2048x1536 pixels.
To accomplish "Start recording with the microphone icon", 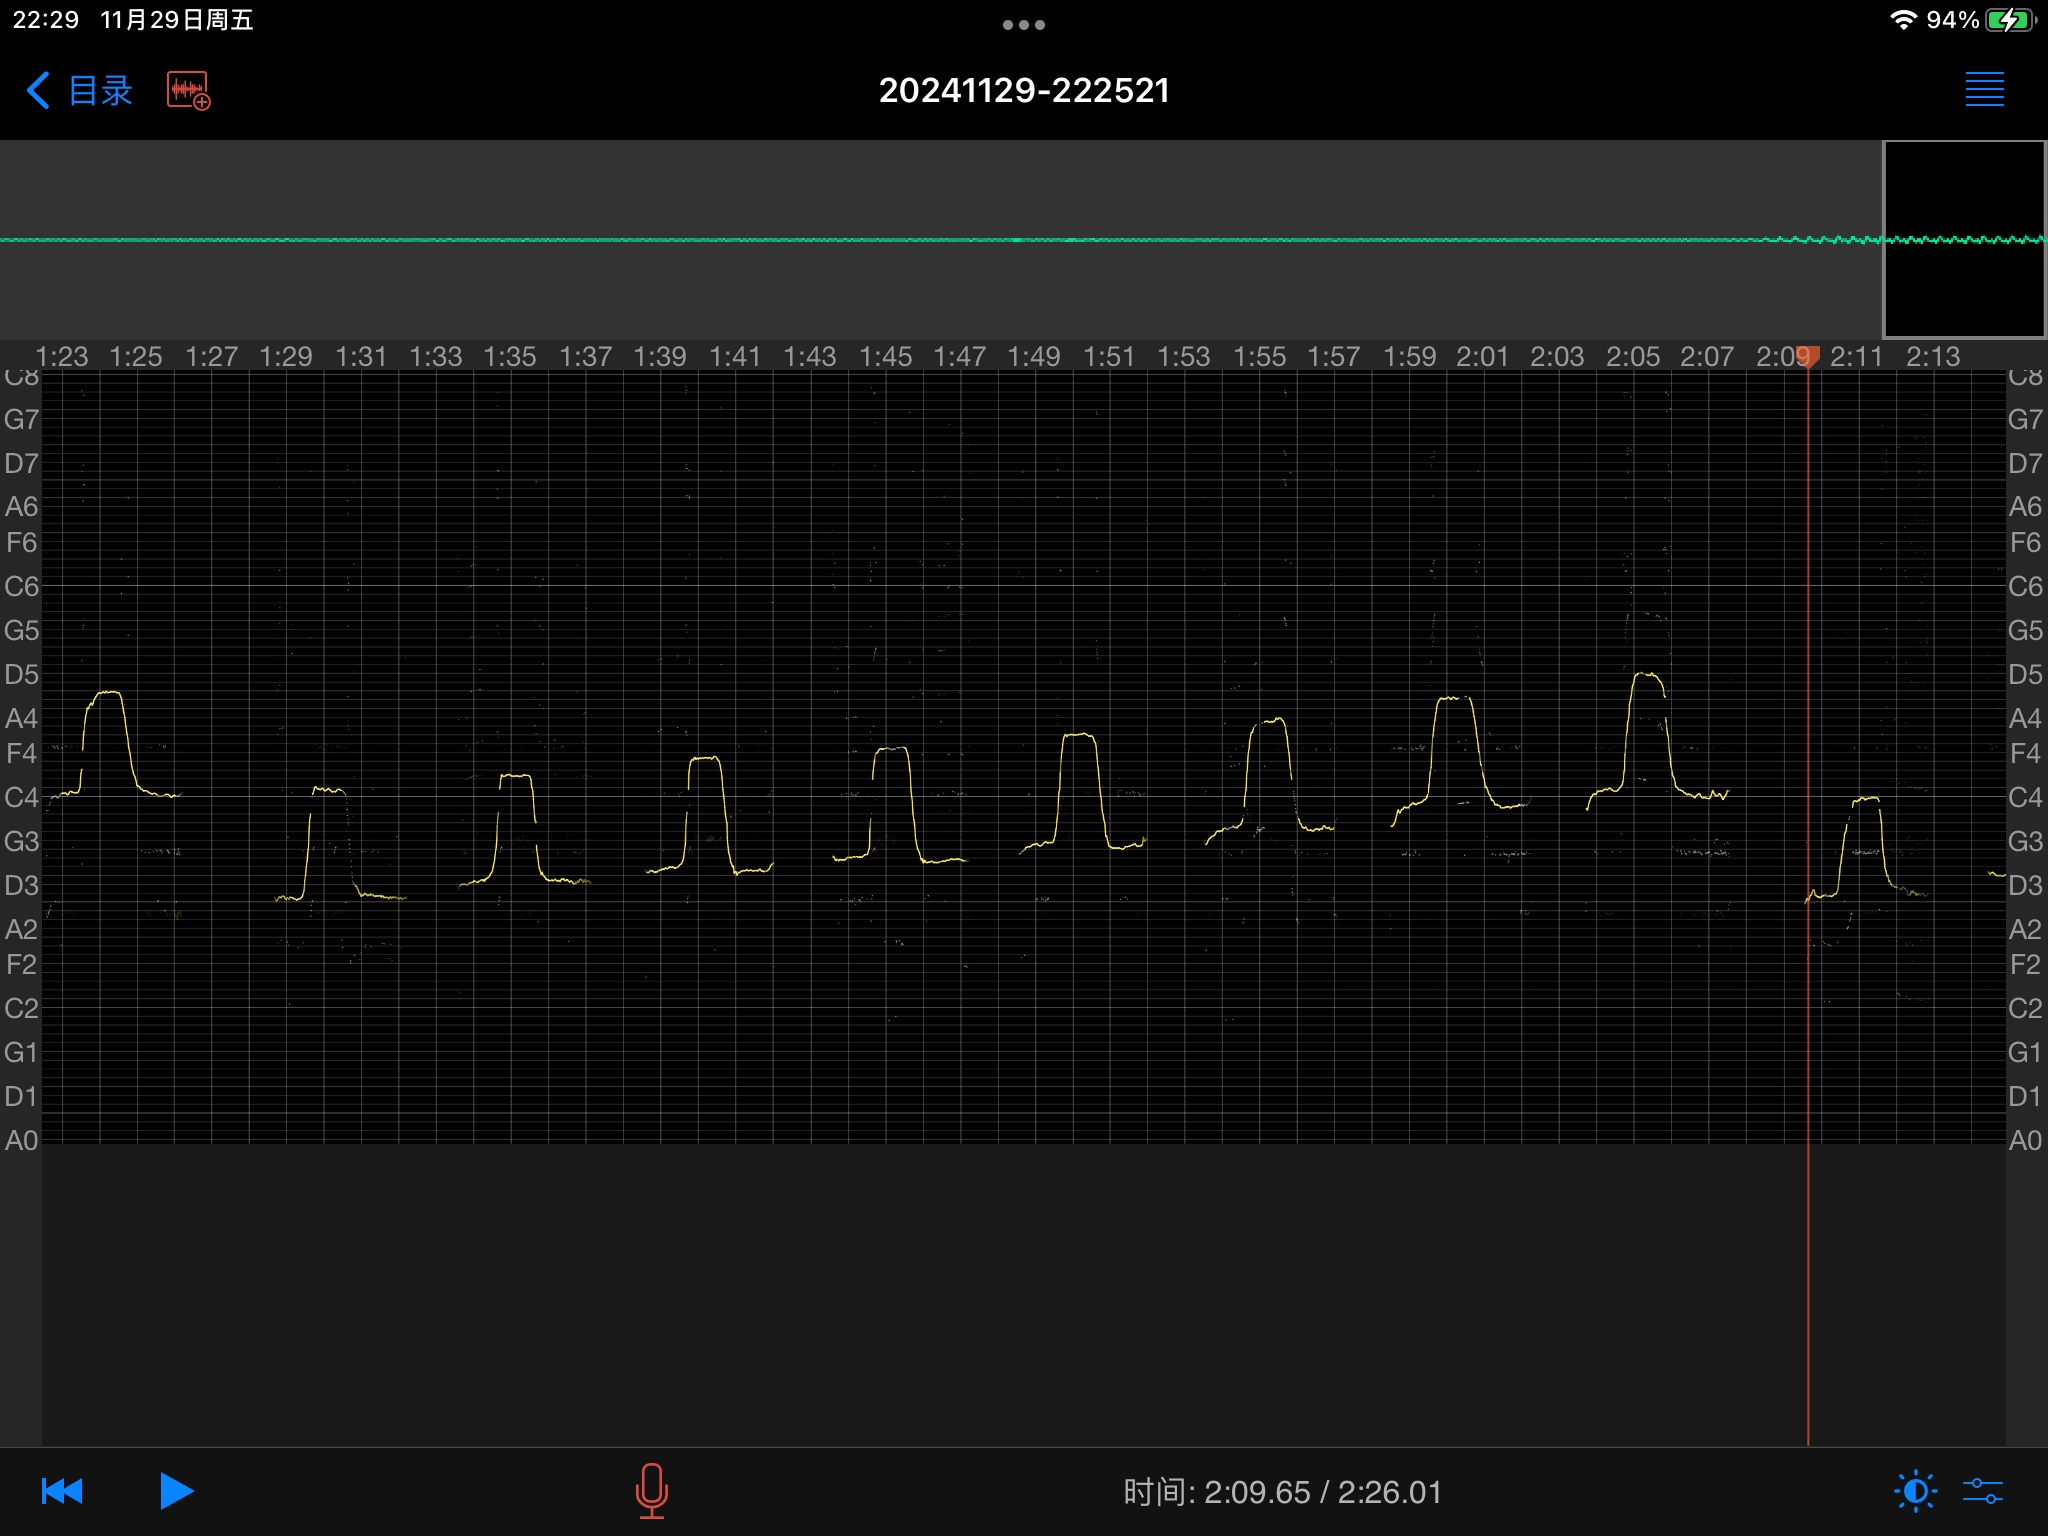I will tap(652, 1491).
